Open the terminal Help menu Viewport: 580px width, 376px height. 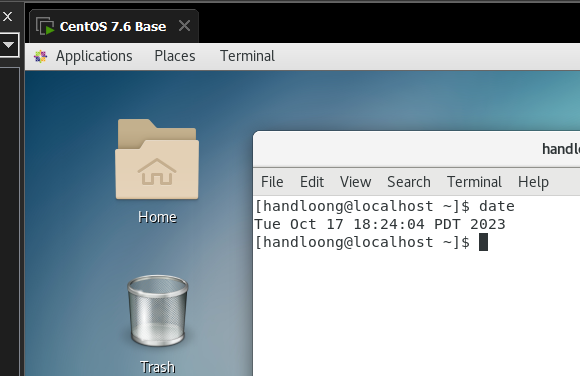pyautogui.click(x=533, y=182)
